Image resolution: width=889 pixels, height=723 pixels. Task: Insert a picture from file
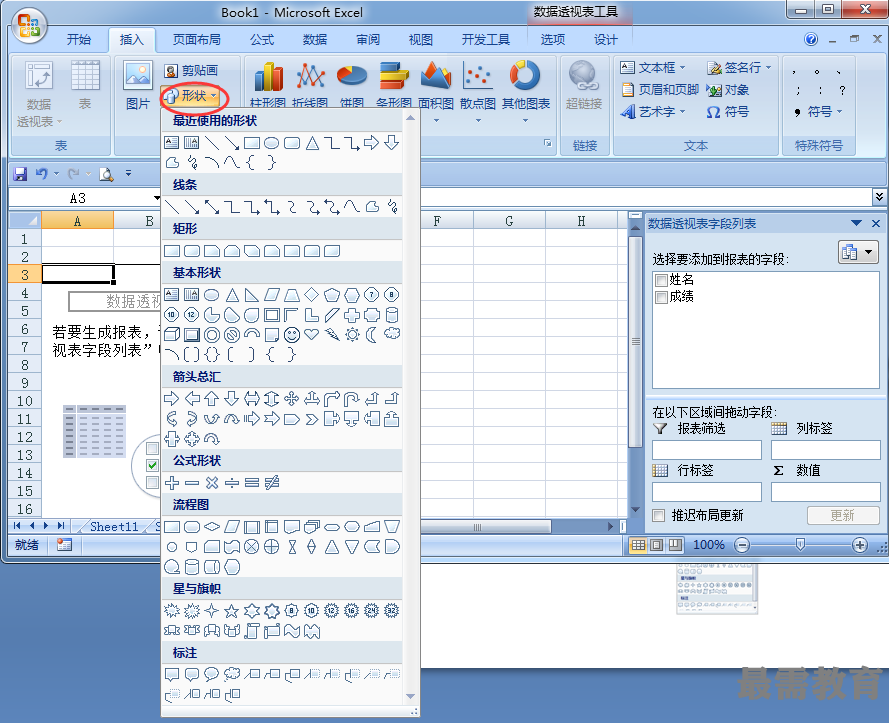(138, 85)
